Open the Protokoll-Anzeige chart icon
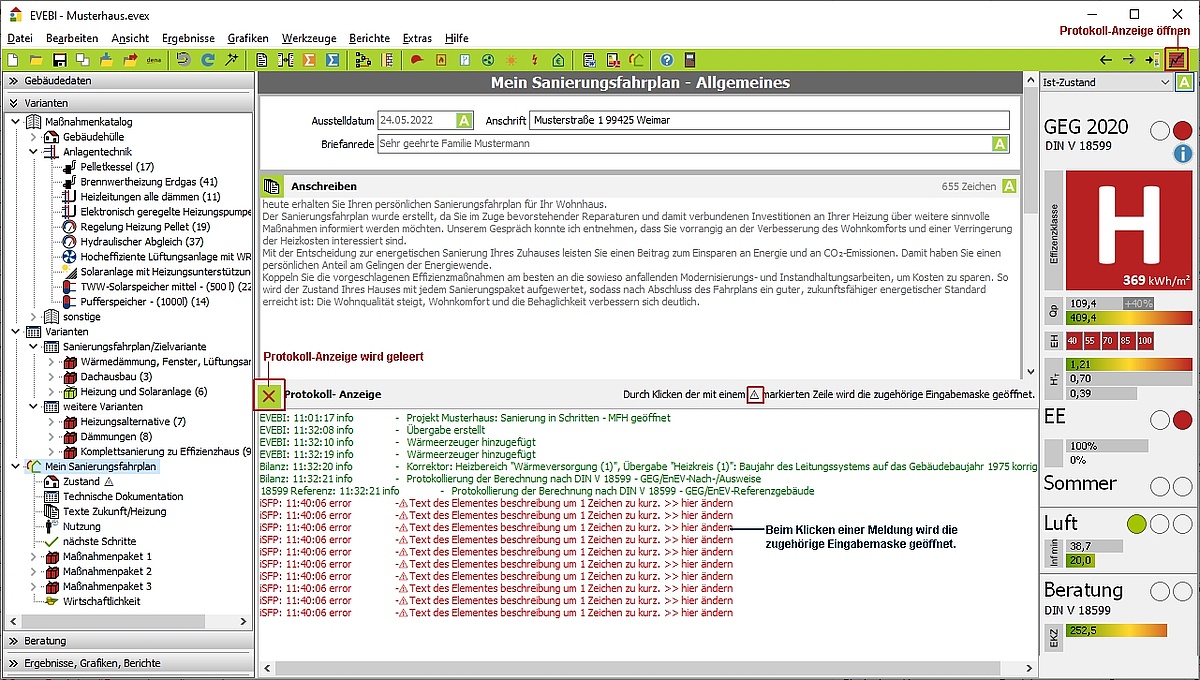Screen dimensions: 1200x680 point(1177,60)
